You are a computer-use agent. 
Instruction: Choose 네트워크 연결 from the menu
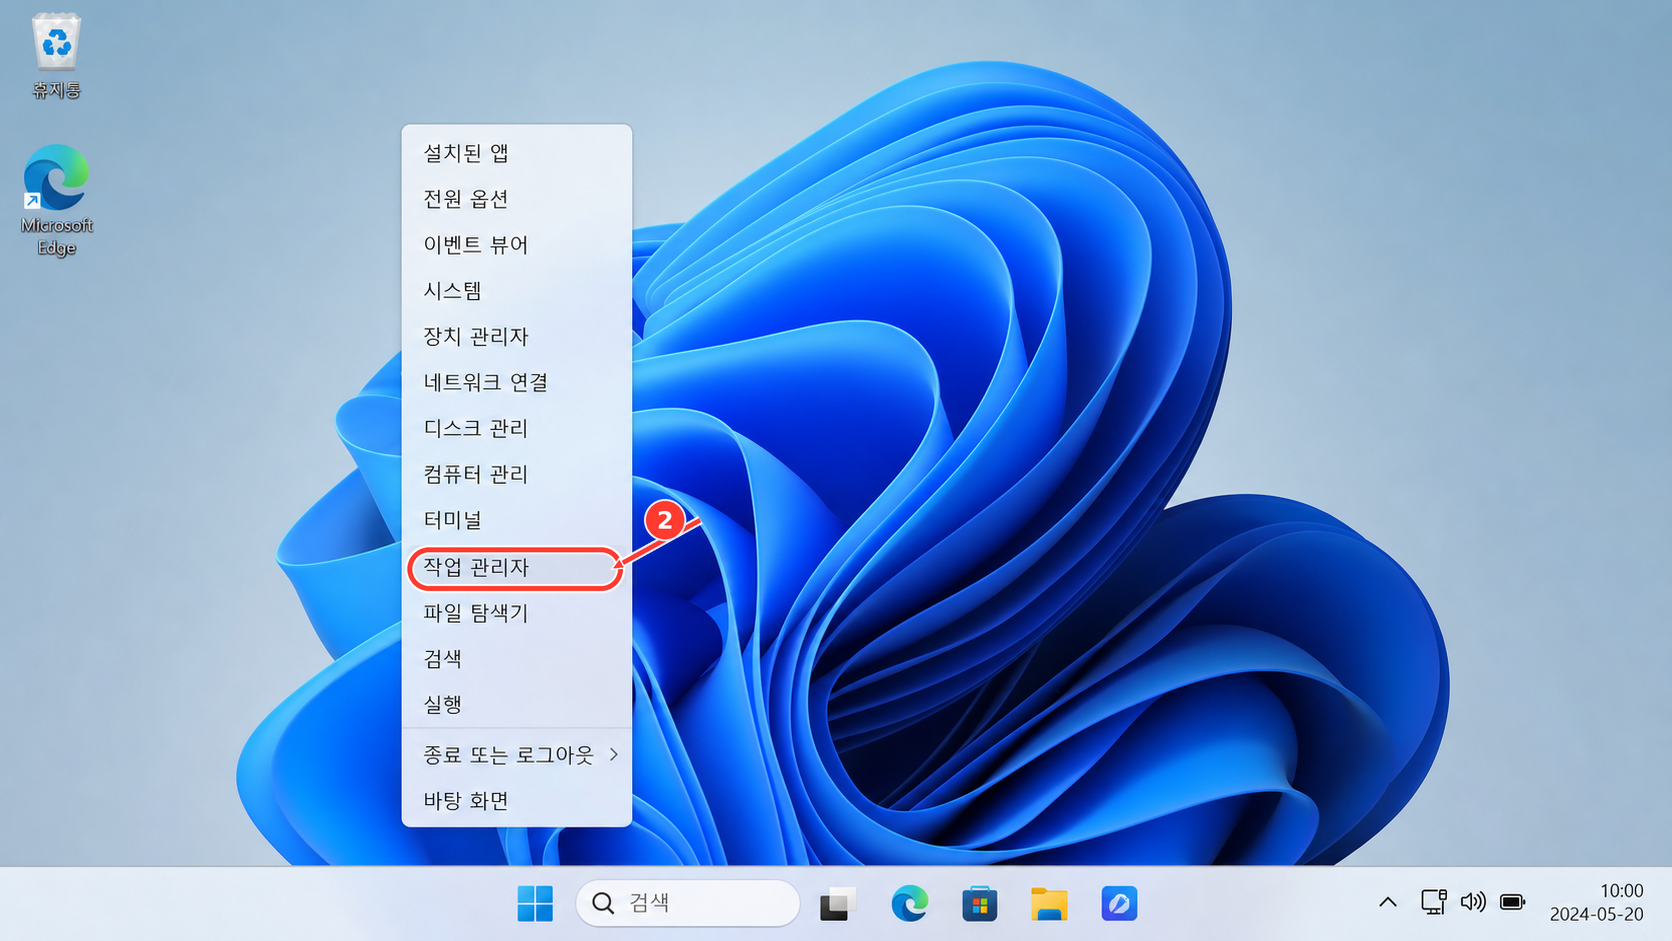click(516, 383)
